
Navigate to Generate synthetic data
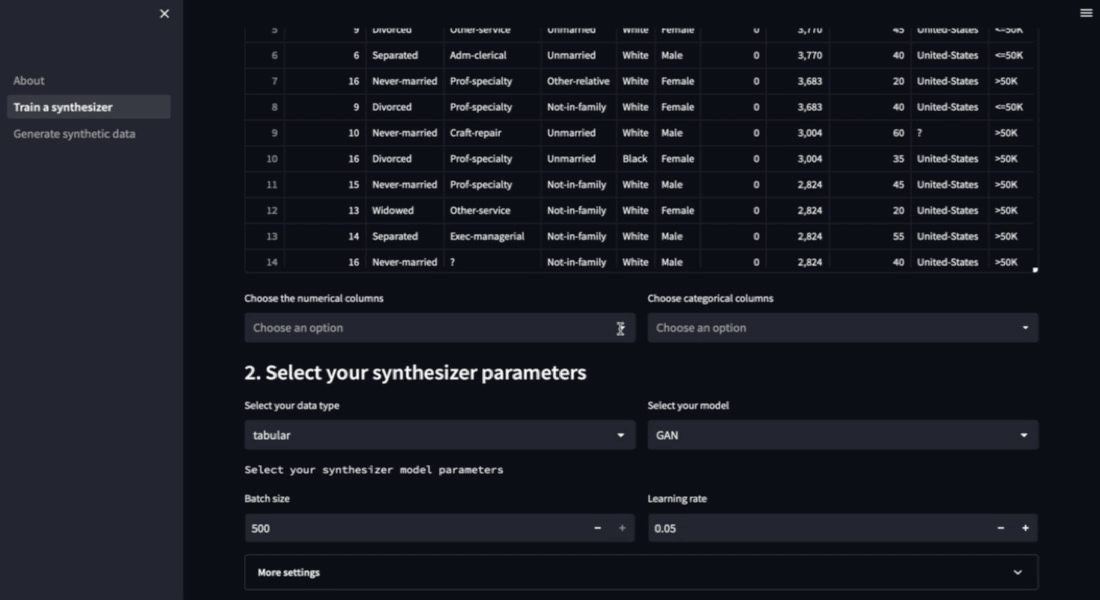point(74,134)
